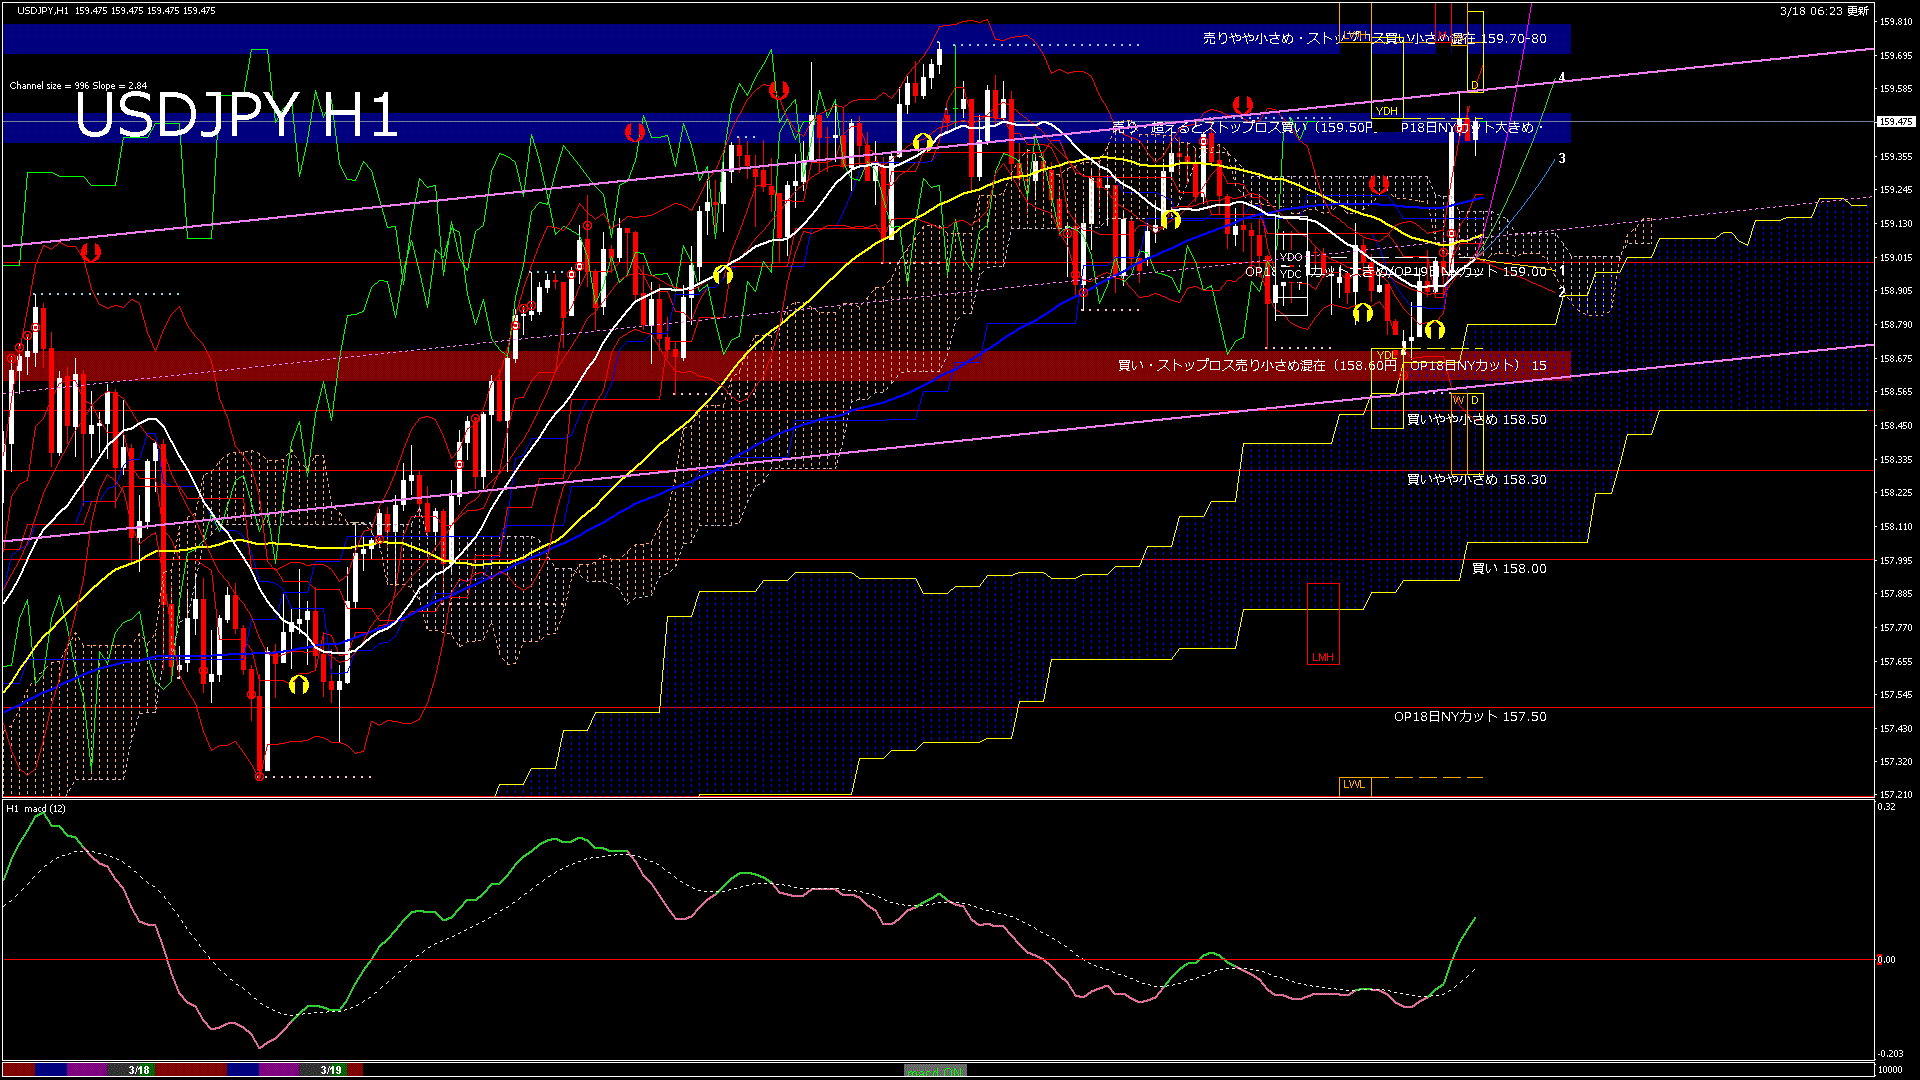Click the red 158.60 buy-zone band text
The width and height of the screenshot is (1920, 1080).
click(x=1330, y=366)
